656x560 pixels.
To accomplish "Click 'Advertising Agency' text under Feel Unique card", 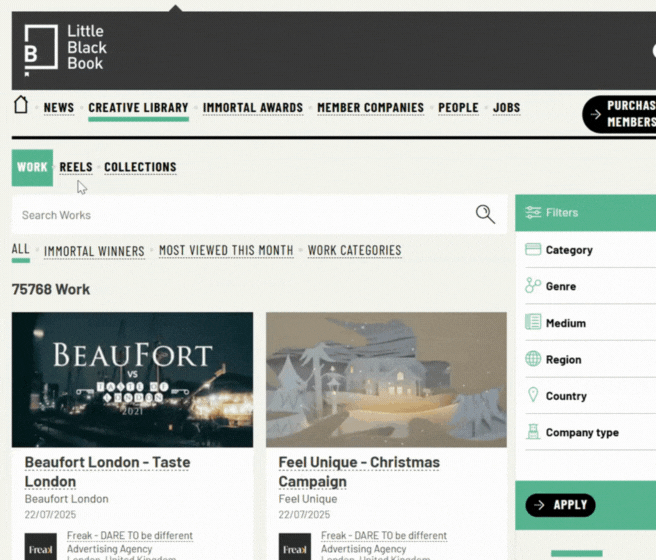I will [364, 549].
